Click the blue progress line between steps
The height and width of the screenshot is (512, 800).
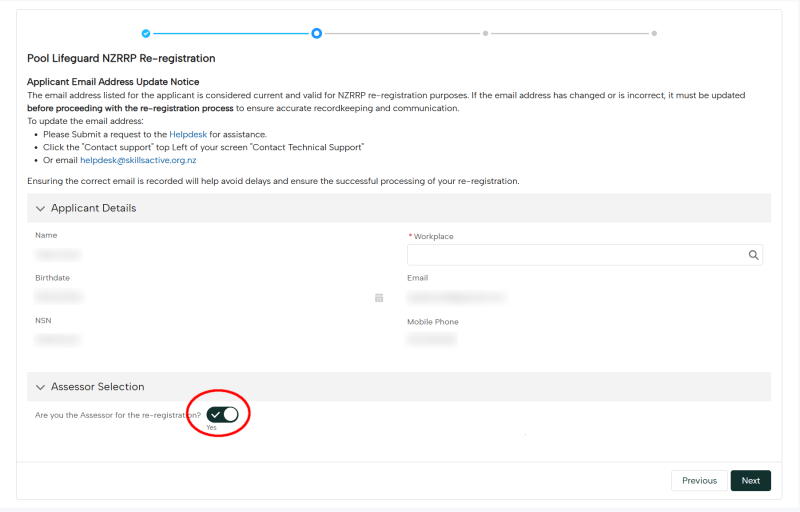coord(231,34)
